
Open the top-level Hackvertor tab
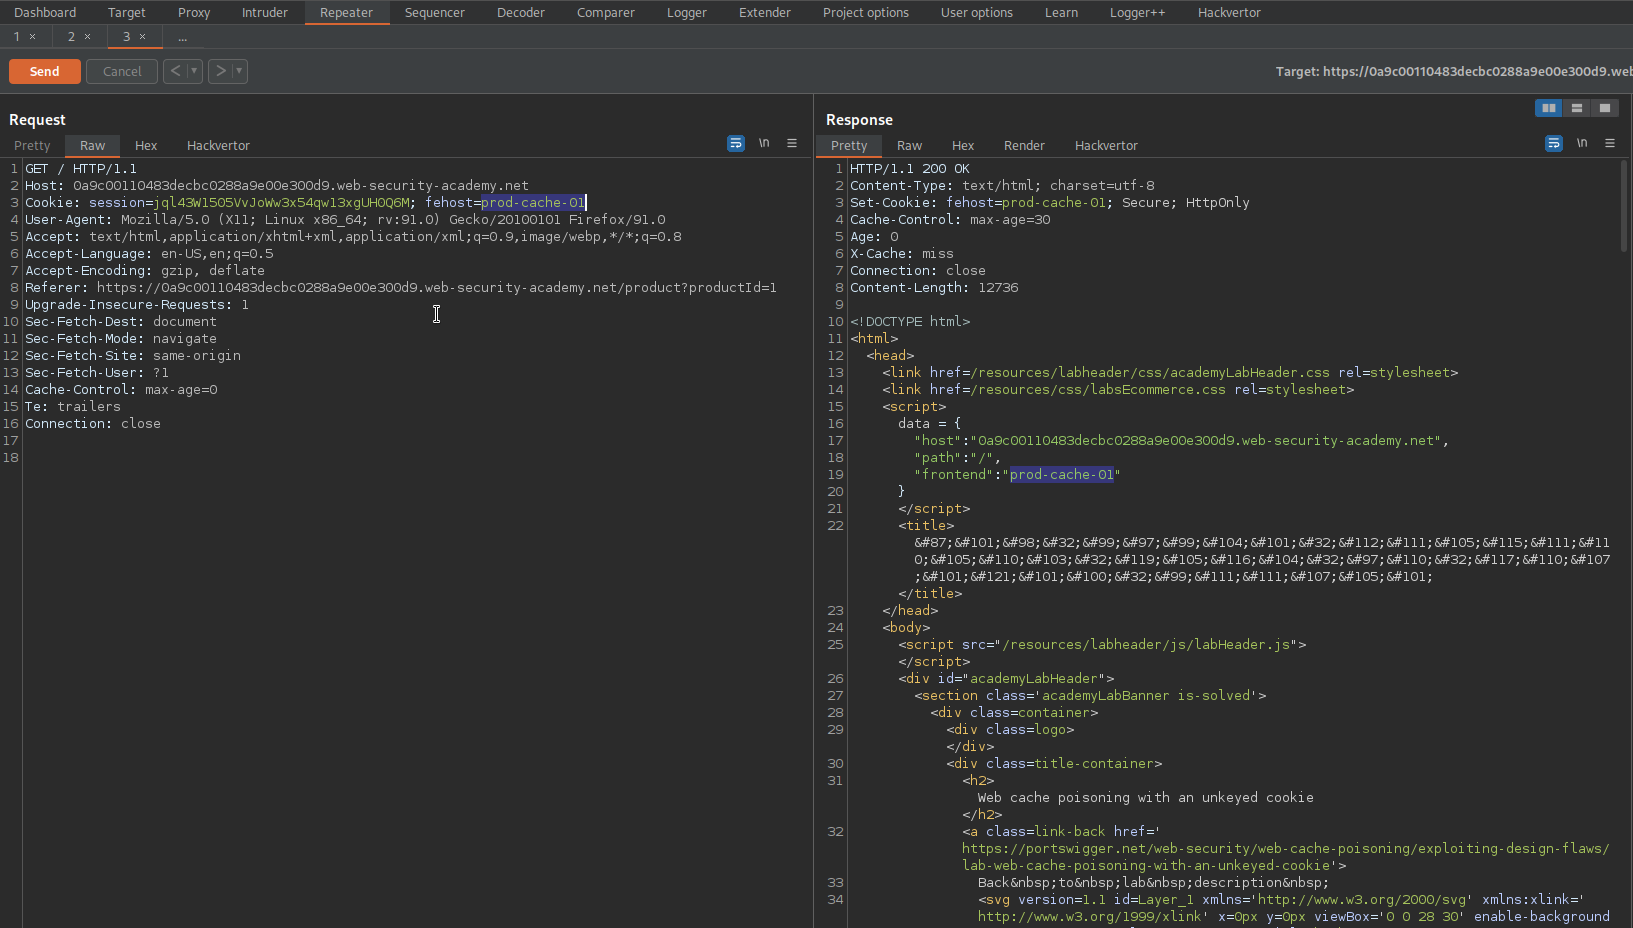pos(1230,12)
